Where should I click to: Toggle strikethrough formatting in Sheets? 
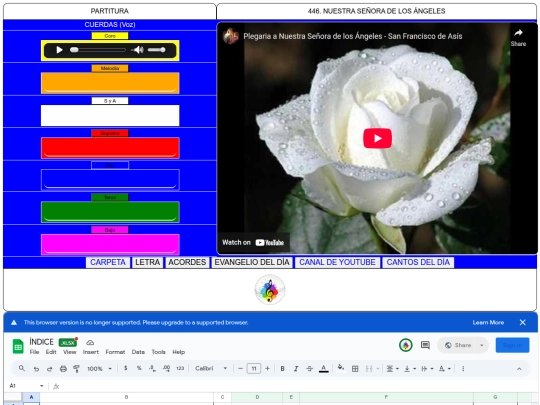pos(309,368)
